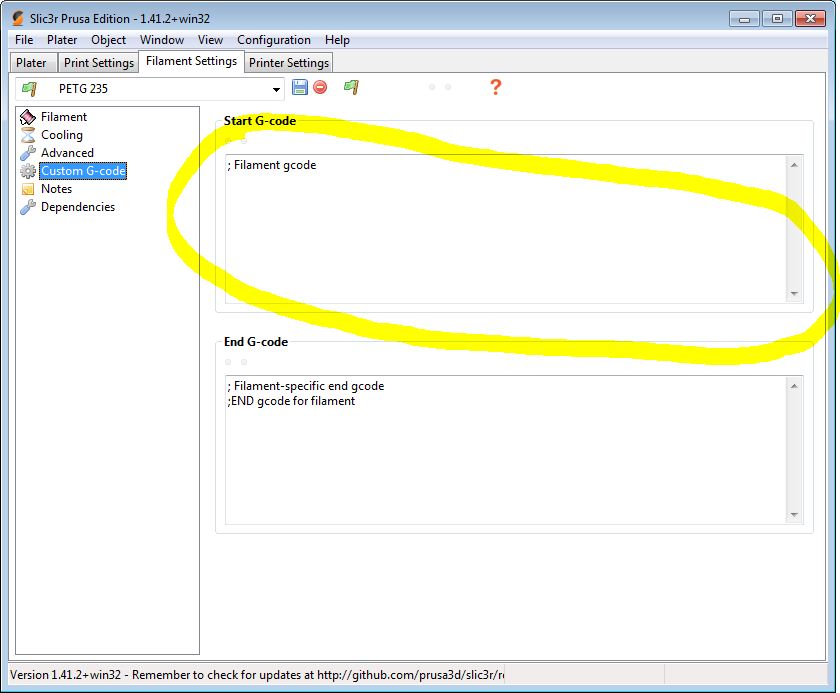
Task: Open the Configuration menu
Action: pyautogui.click(x=273, y=40)
